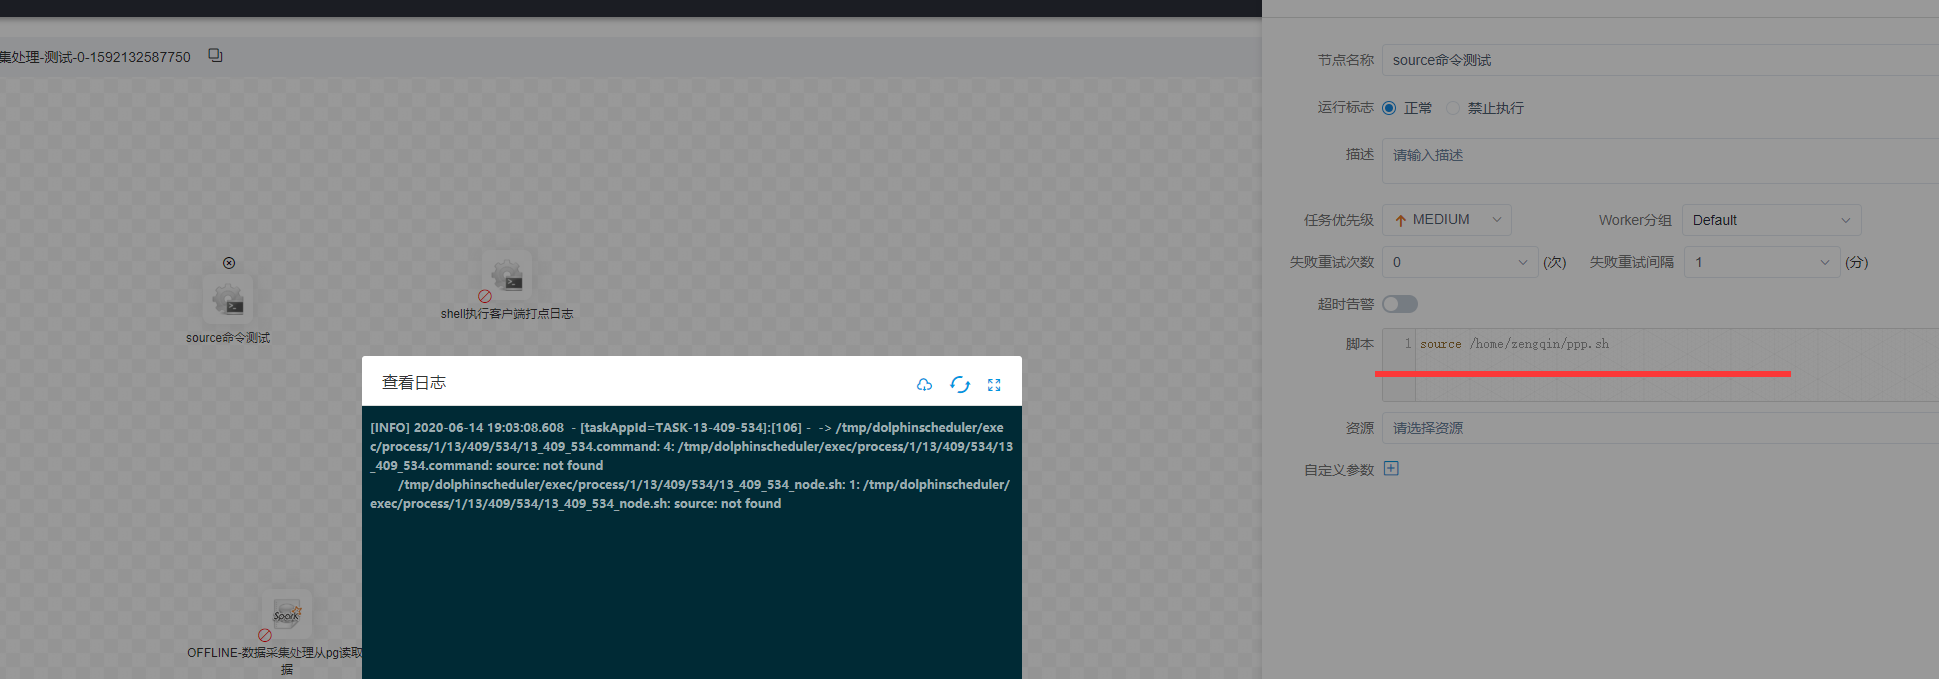
Task: Toggle the 超时告警 switch
Action: pos(1400,304)
